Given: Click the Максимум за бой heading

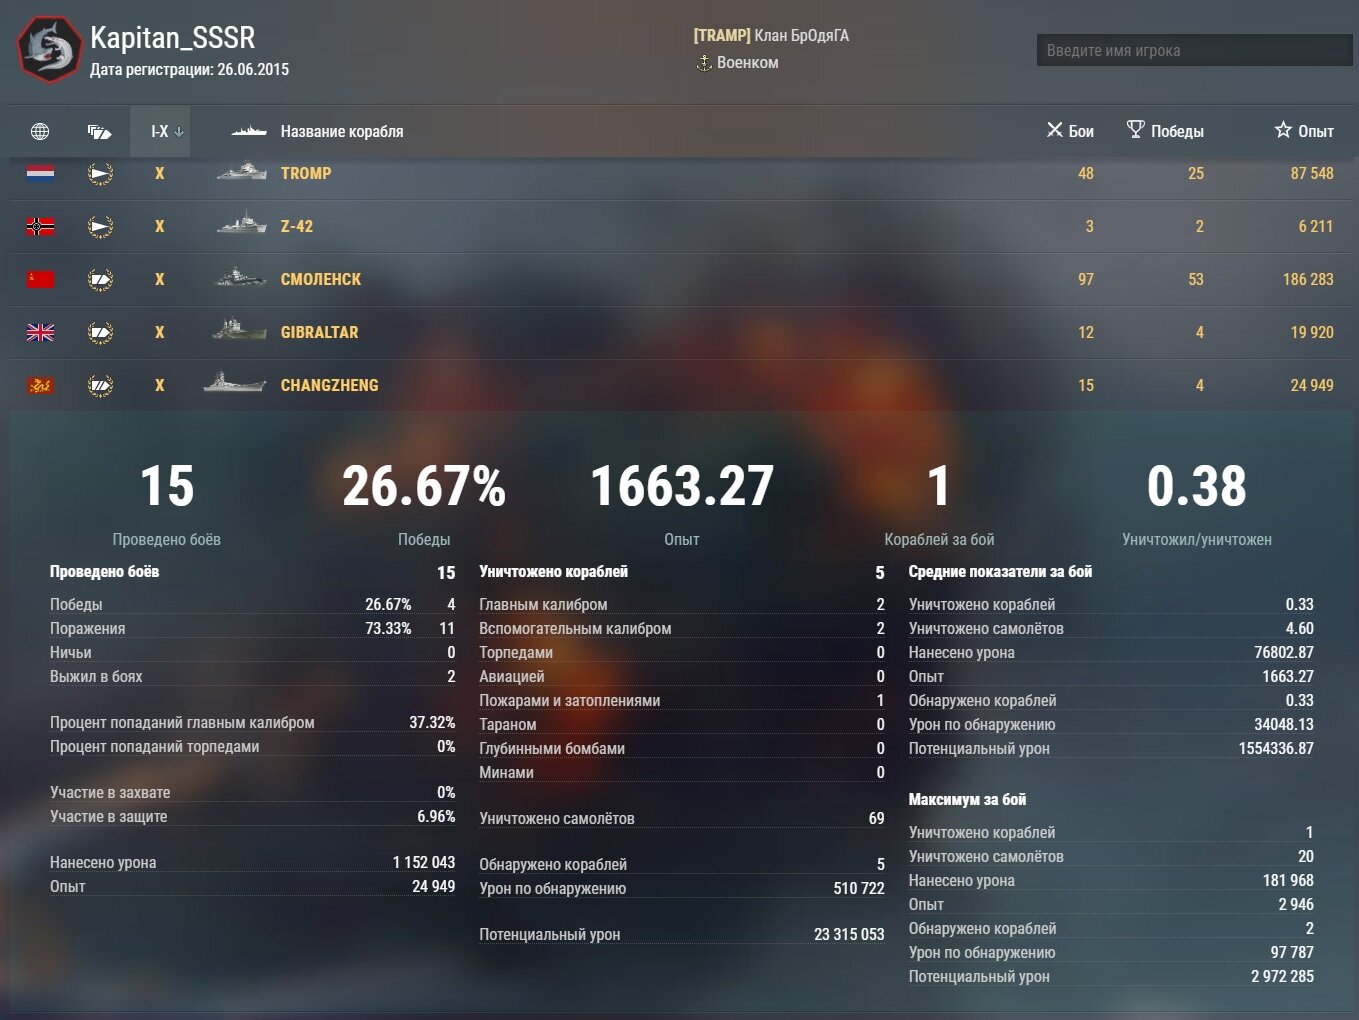Looking at the screenshot, I should 967,800.
